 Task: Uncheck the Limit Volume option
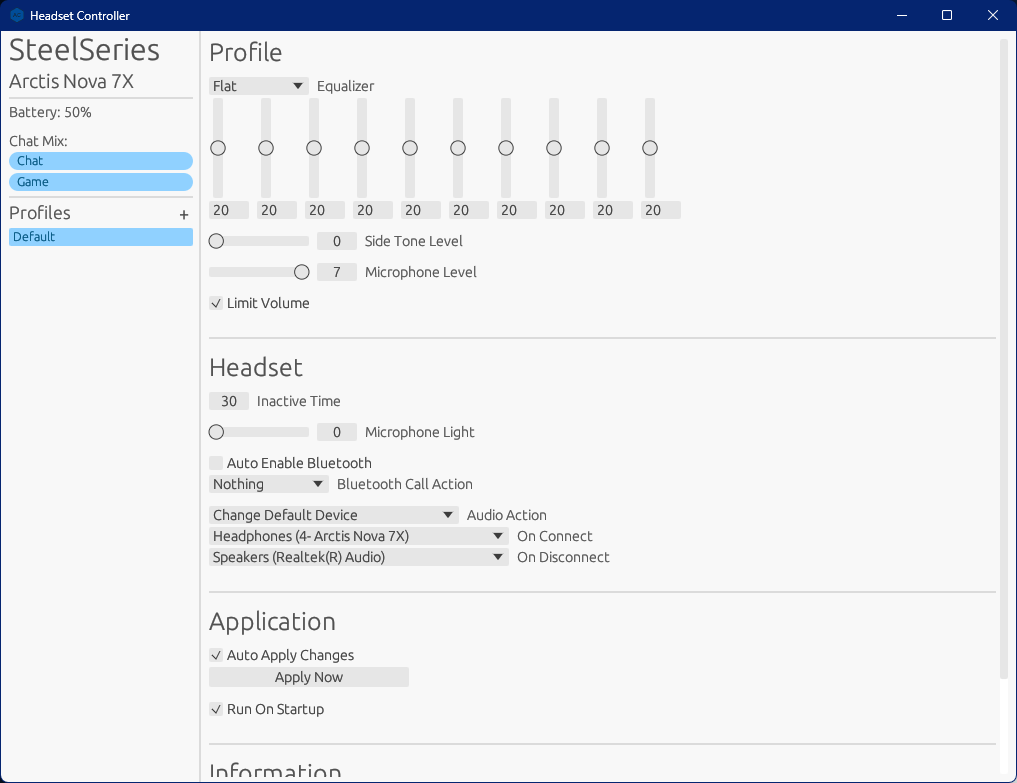tap(215, 302)
